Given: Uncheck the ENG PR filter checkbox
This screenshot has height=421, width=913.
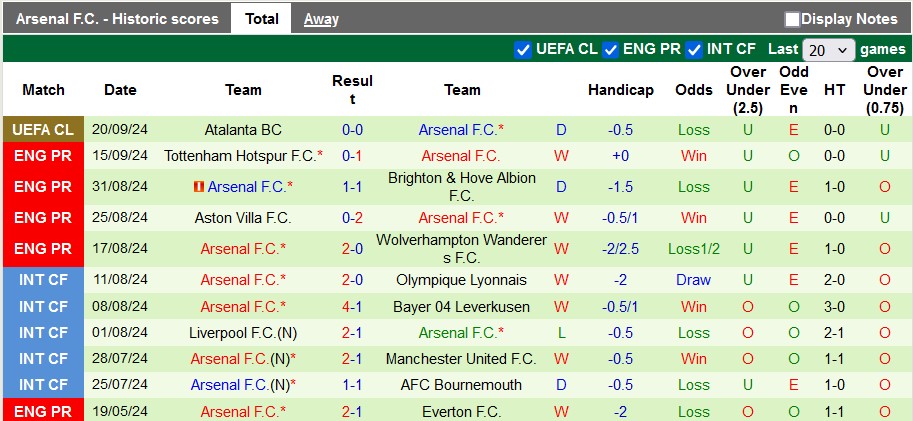Looking at the screenshot, I should click(x=611, y=49).
